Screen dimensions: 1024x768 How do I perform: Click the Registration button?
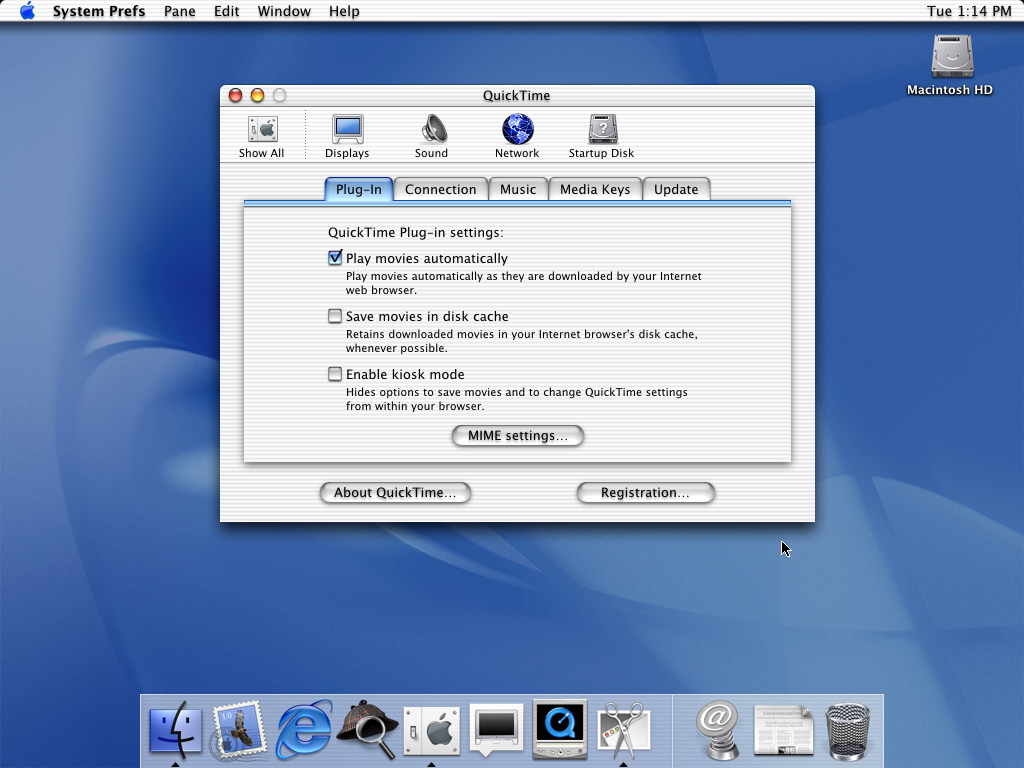tap(645, 493)
